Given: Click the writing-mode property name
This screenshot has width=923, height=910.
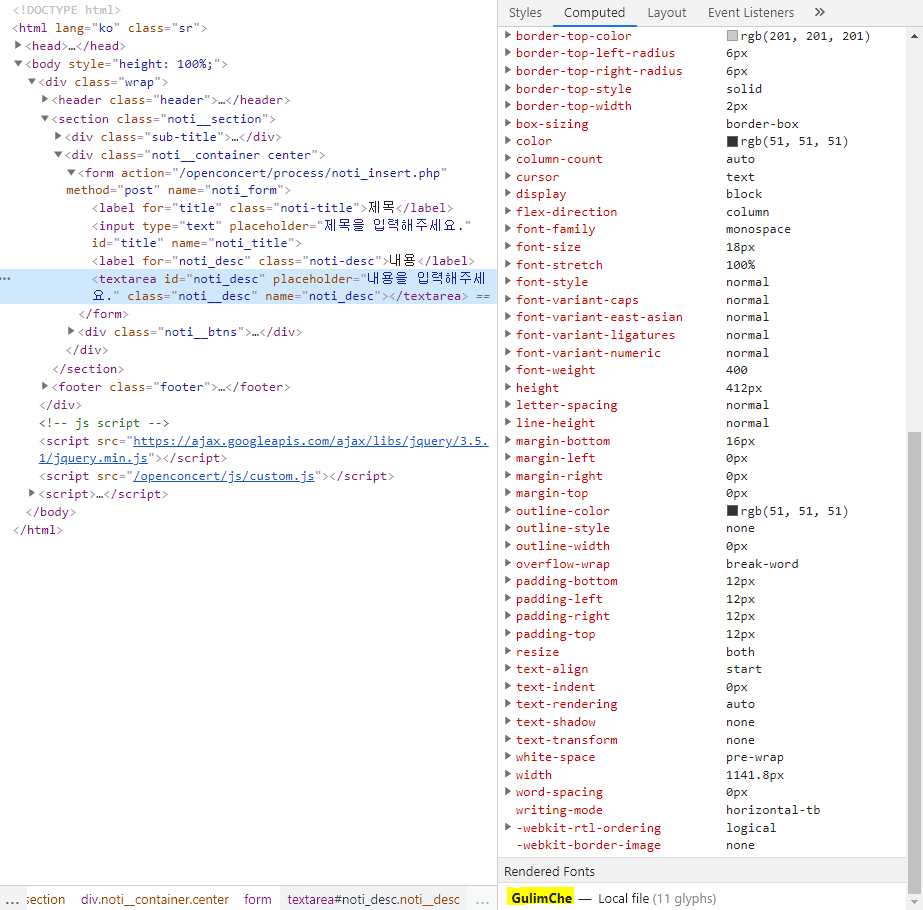Looking at the screenshot, I should [559, 810].
